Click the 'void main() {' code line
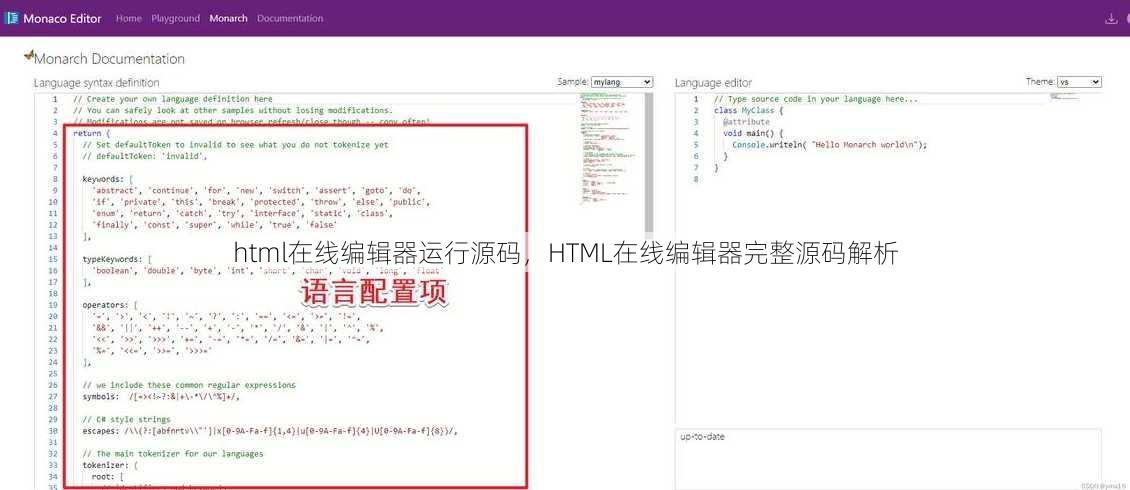Screen dimensions: 1130x490 point(752,133)
